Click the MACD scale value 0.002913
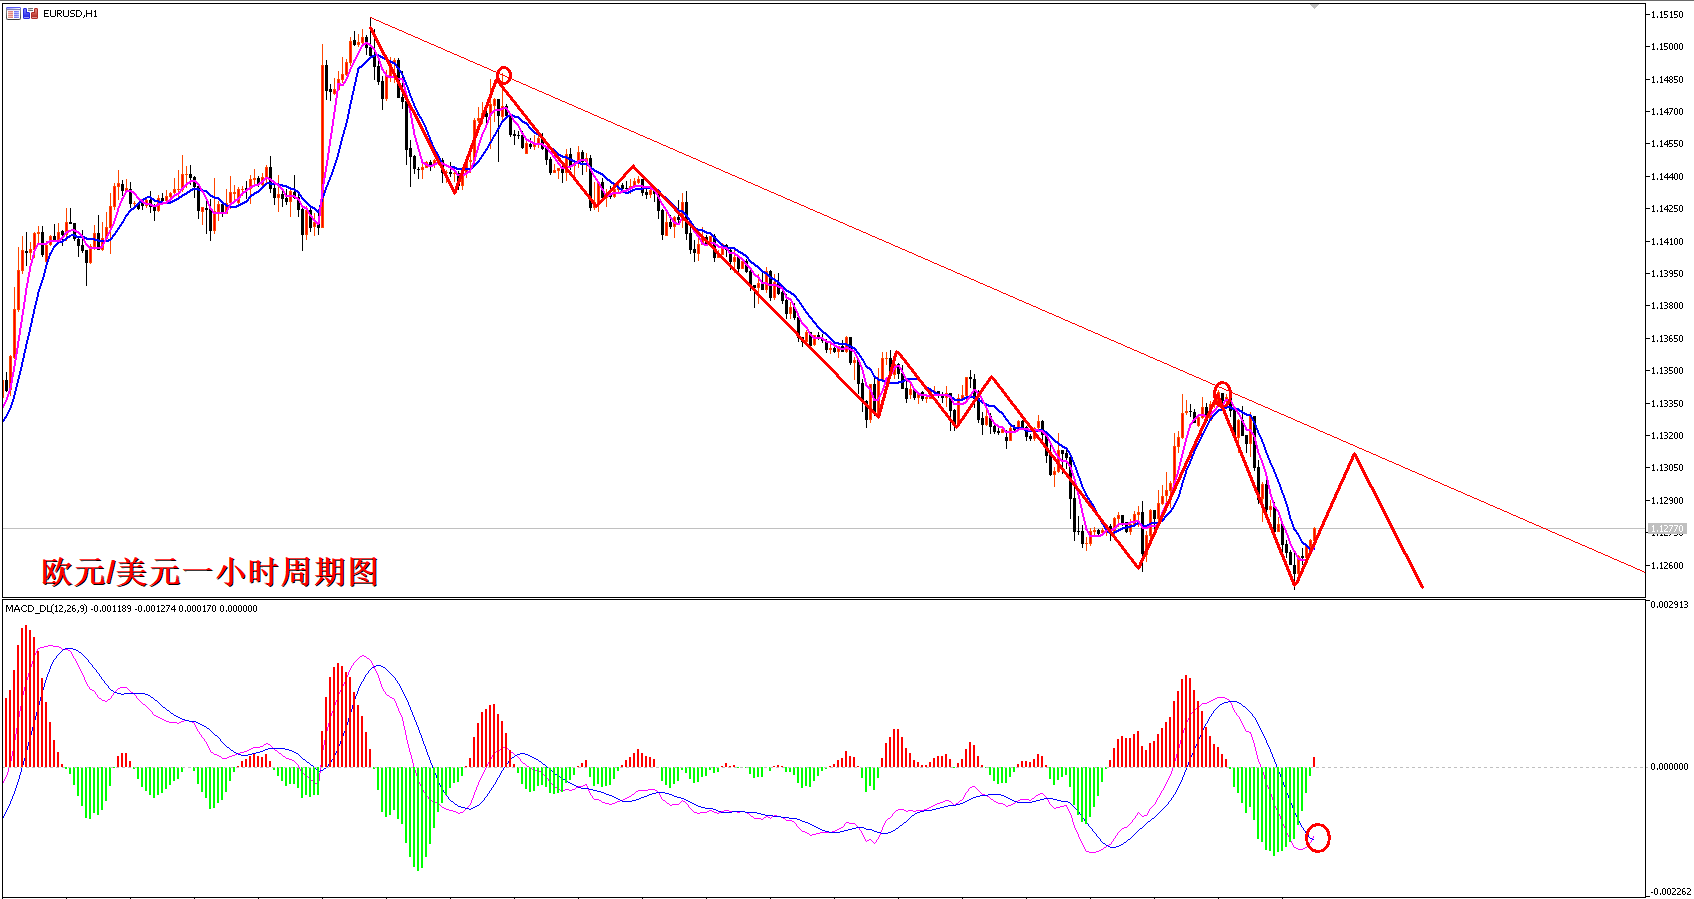 point(1669,605)
